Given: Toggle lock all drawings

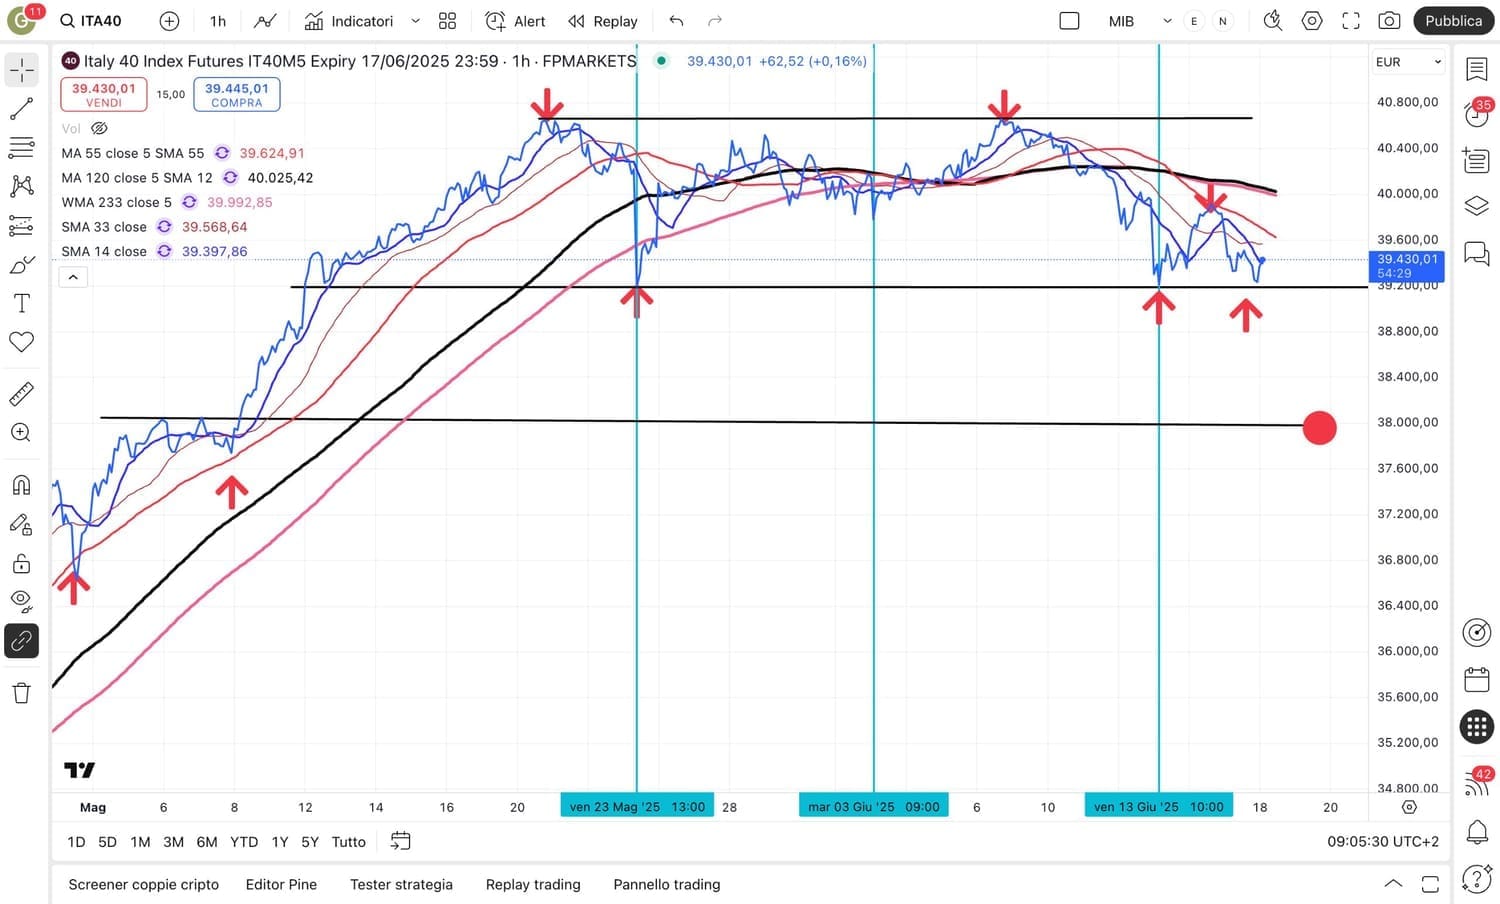Looking at the screenshot, I should coord(22,563).
